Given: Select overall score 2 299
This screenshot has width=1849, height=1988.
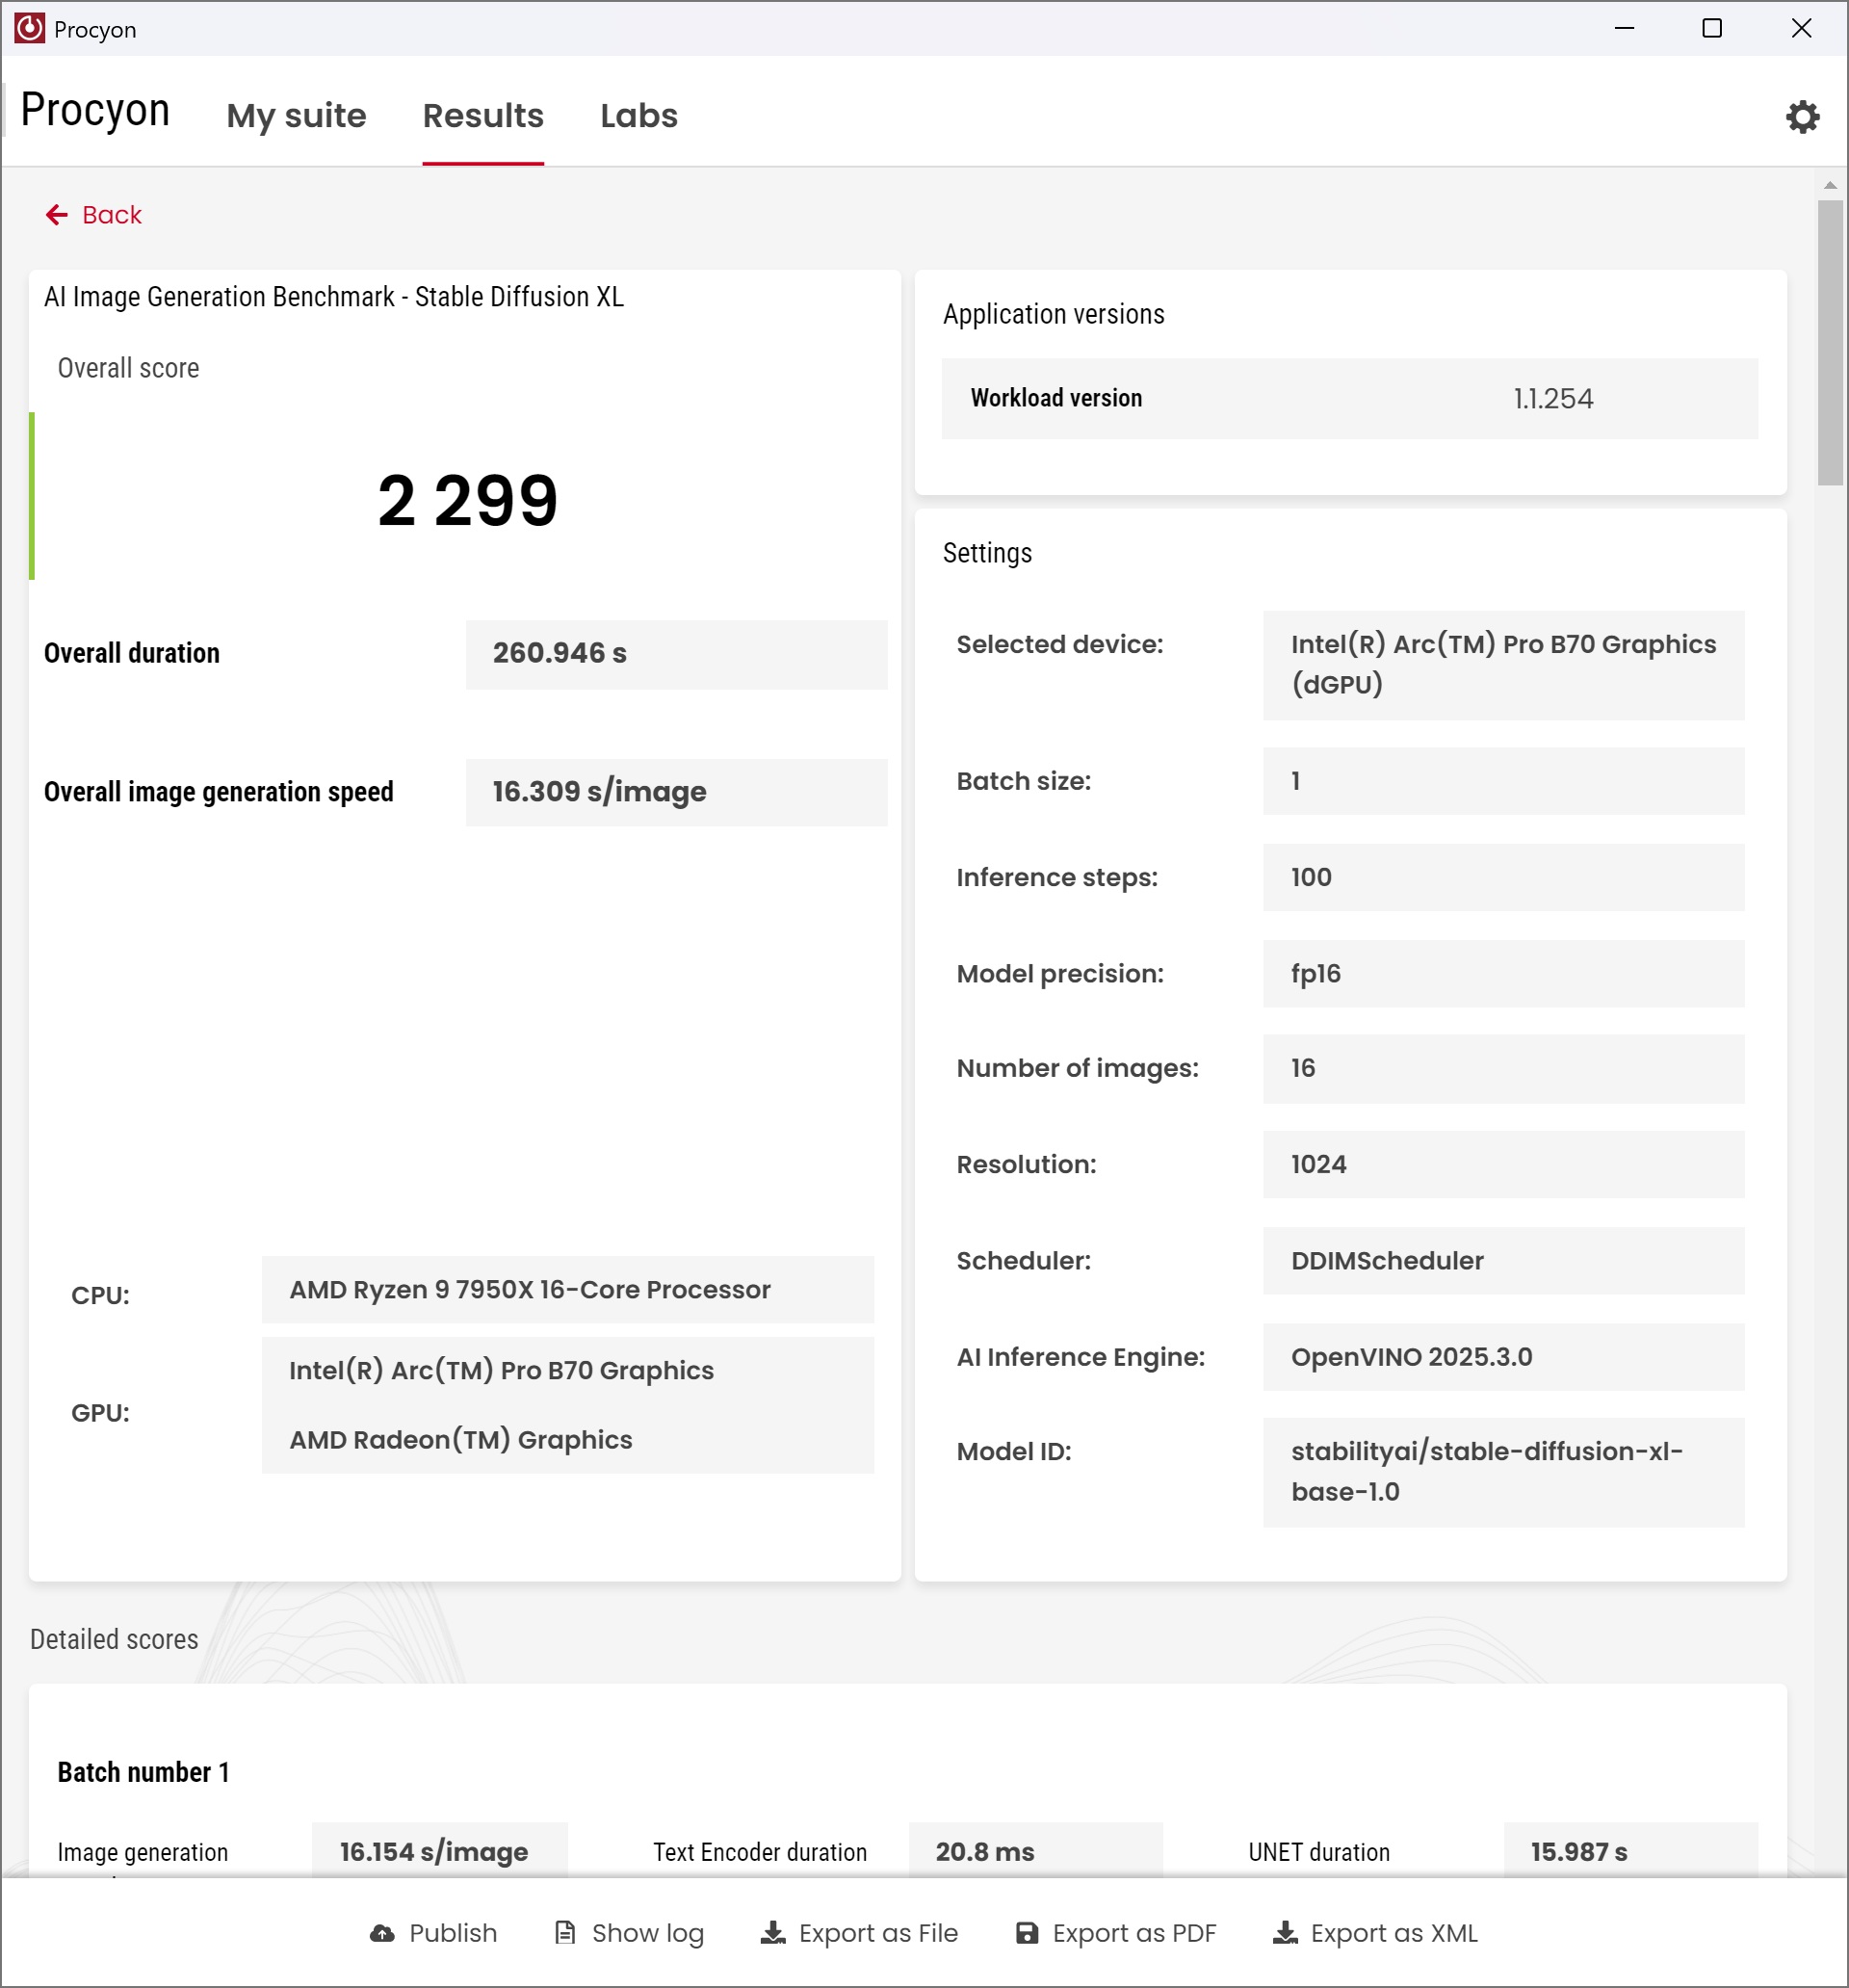Looking at the screenshot, I should pyautogui.click(x=468, y=500).
